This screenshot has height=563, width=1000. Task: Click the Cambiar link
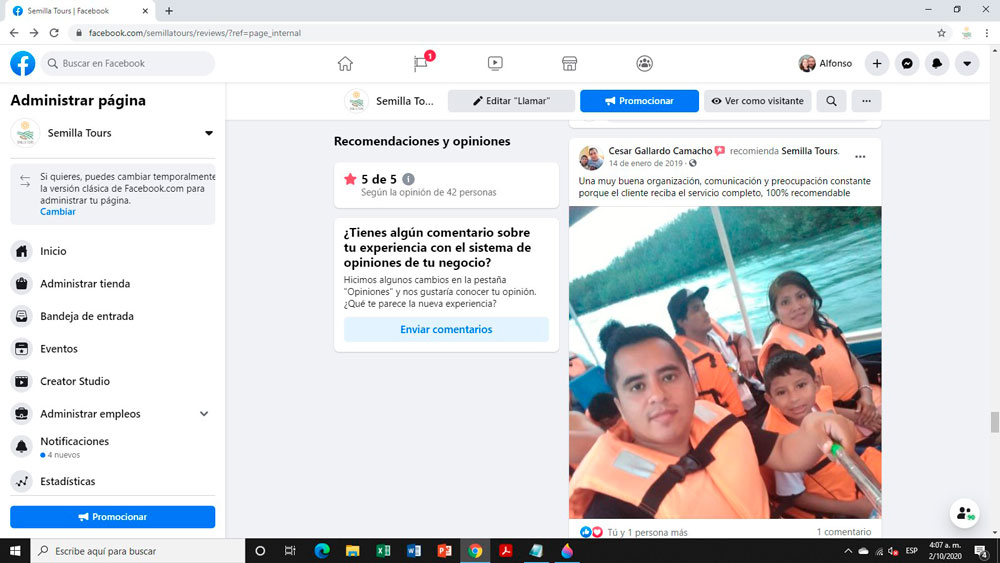pyautogui.click(x=57, y=212)
